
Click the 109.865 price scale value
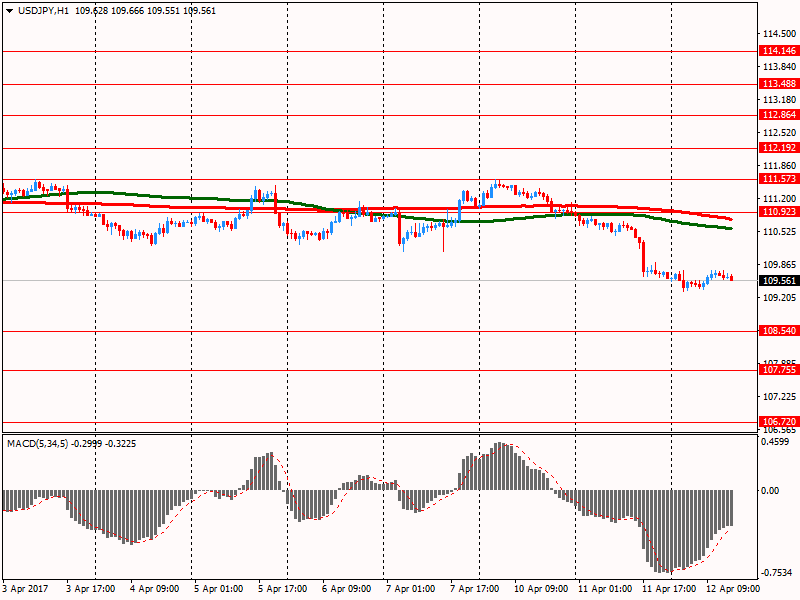click(779, 265)
